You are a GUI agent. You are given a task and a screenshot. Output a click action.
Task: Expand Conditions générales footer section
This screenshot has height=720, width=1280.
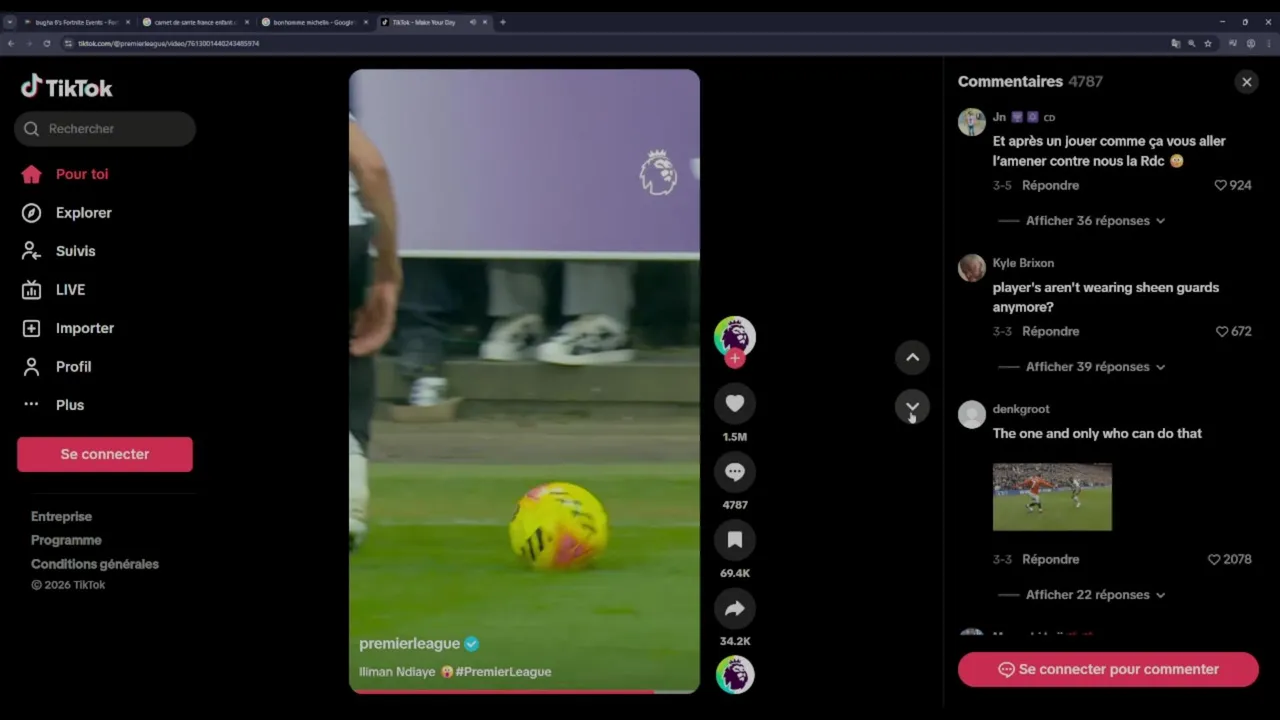95,564
